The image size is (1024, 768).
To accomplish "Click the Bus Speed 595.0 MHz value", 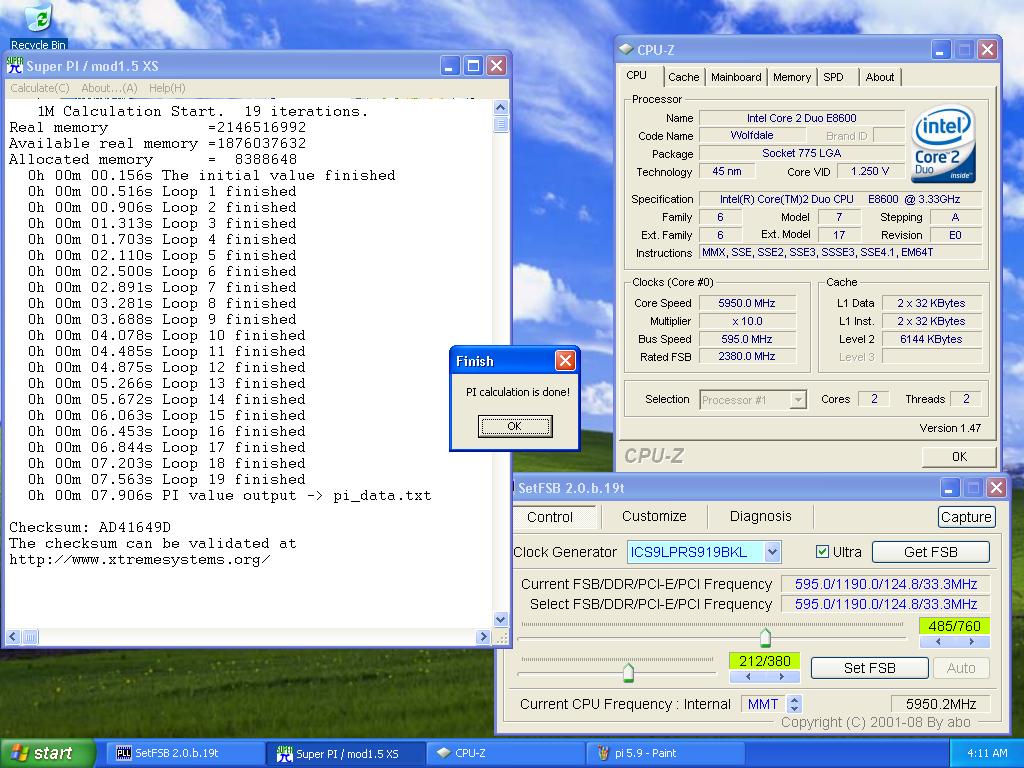I will 747,339.
